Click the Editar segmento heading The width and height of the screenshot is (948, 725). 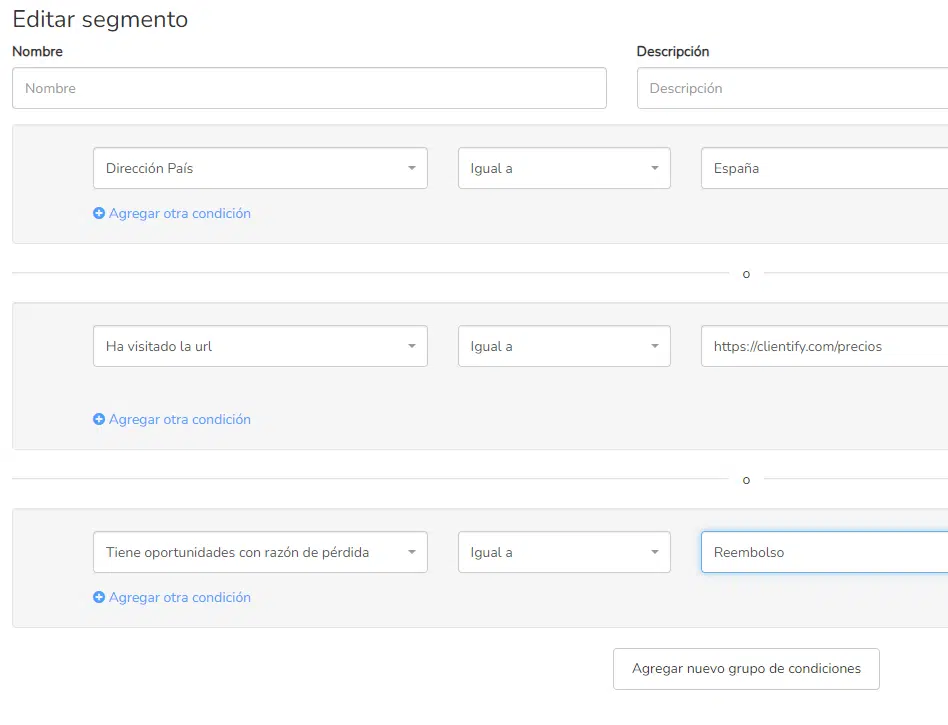(x=100, y=19)
